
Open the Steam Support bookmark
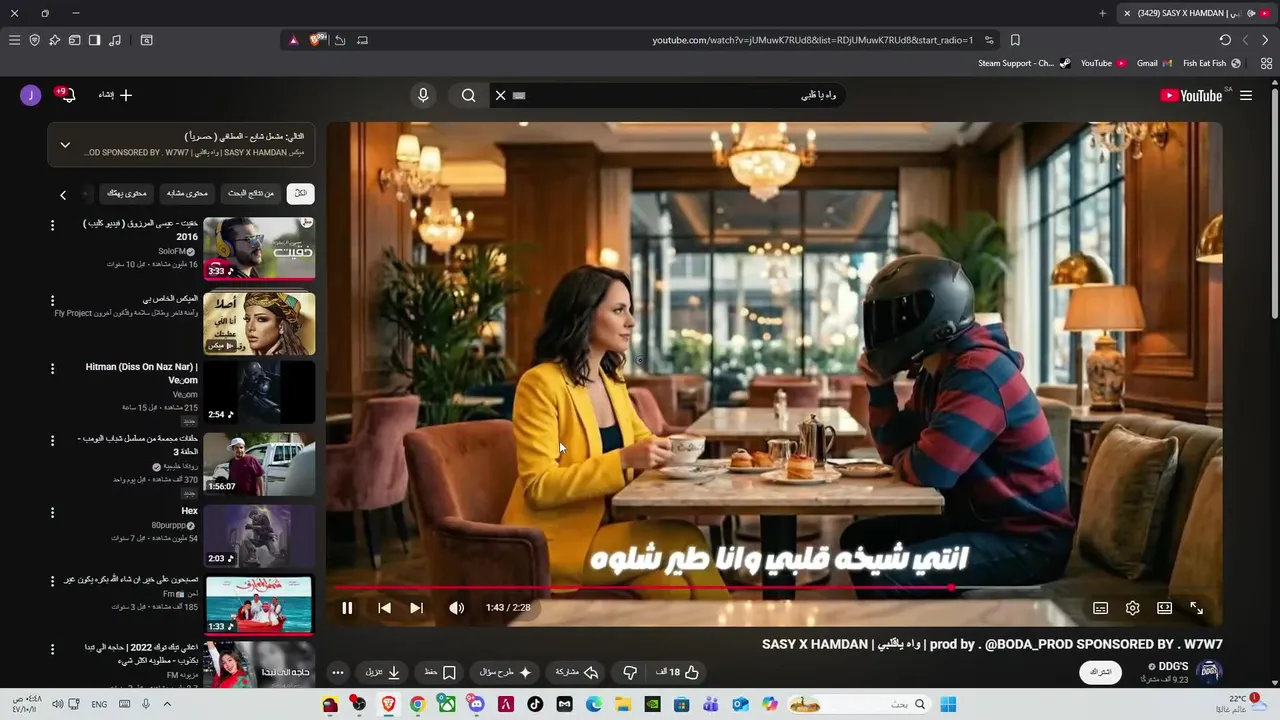click(1024, 63)
